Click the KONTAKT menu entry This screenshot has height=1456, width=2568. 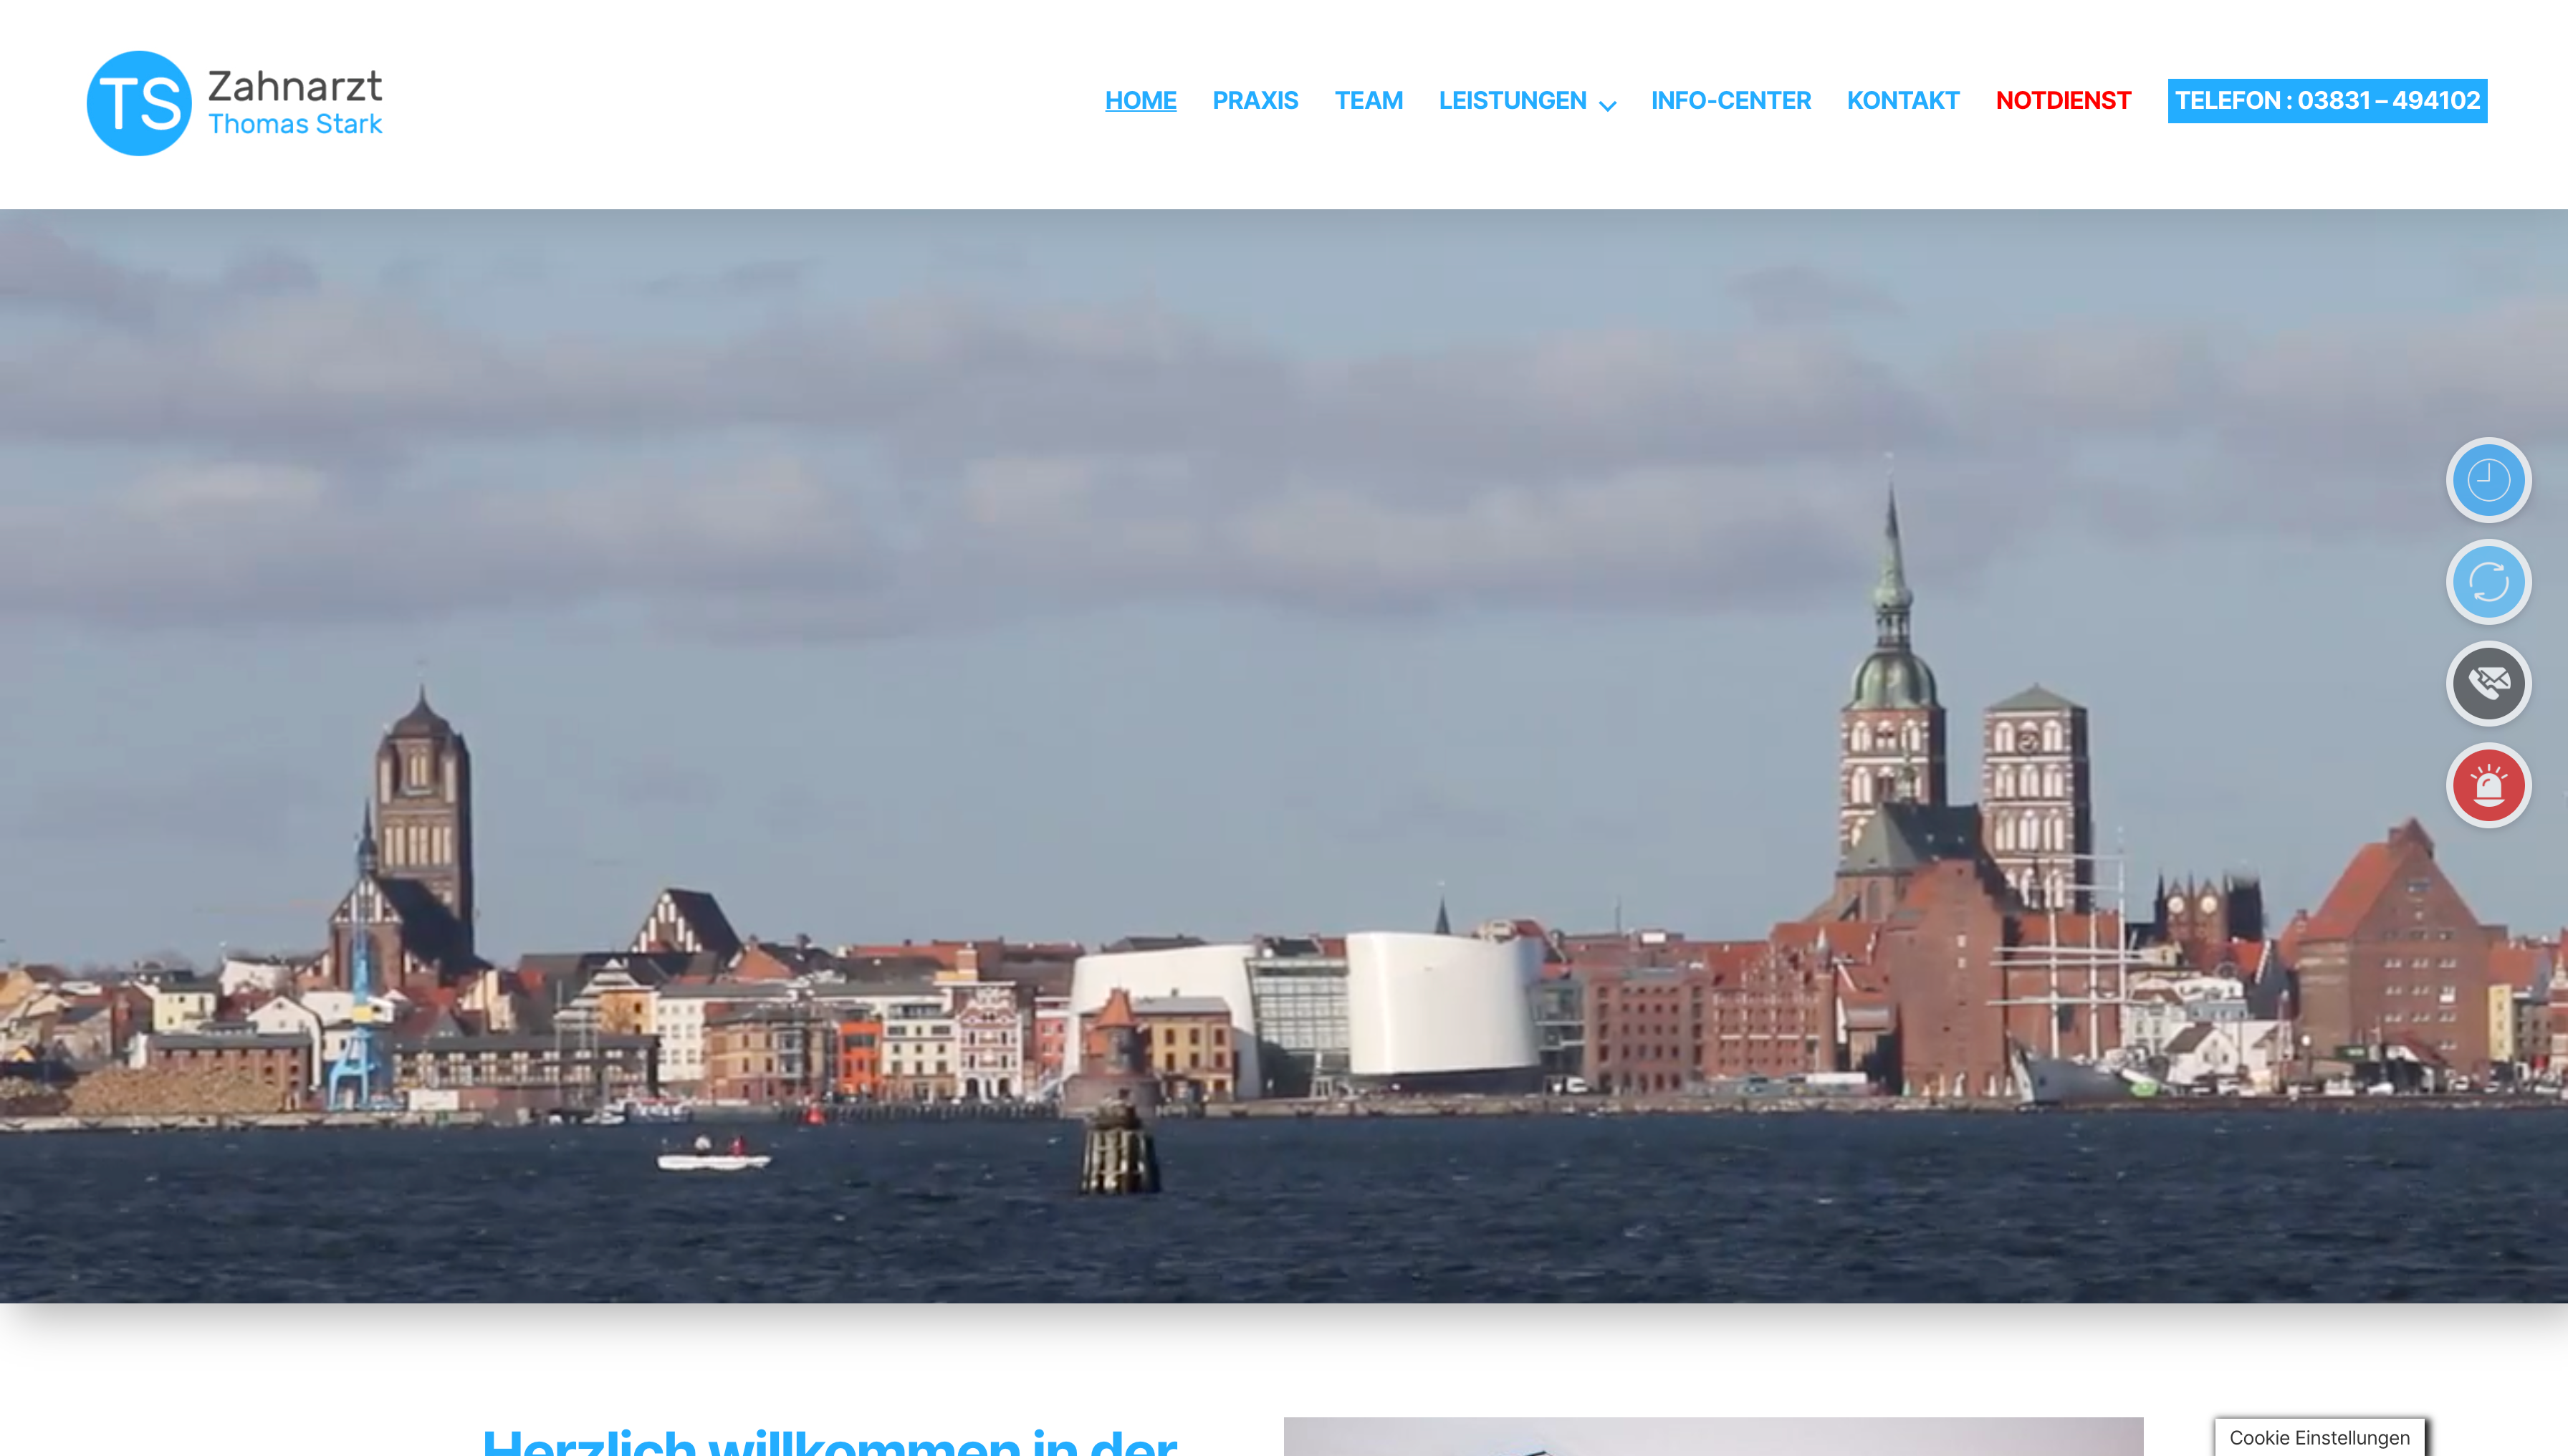pyautogui.click(x=1902, y=100)
